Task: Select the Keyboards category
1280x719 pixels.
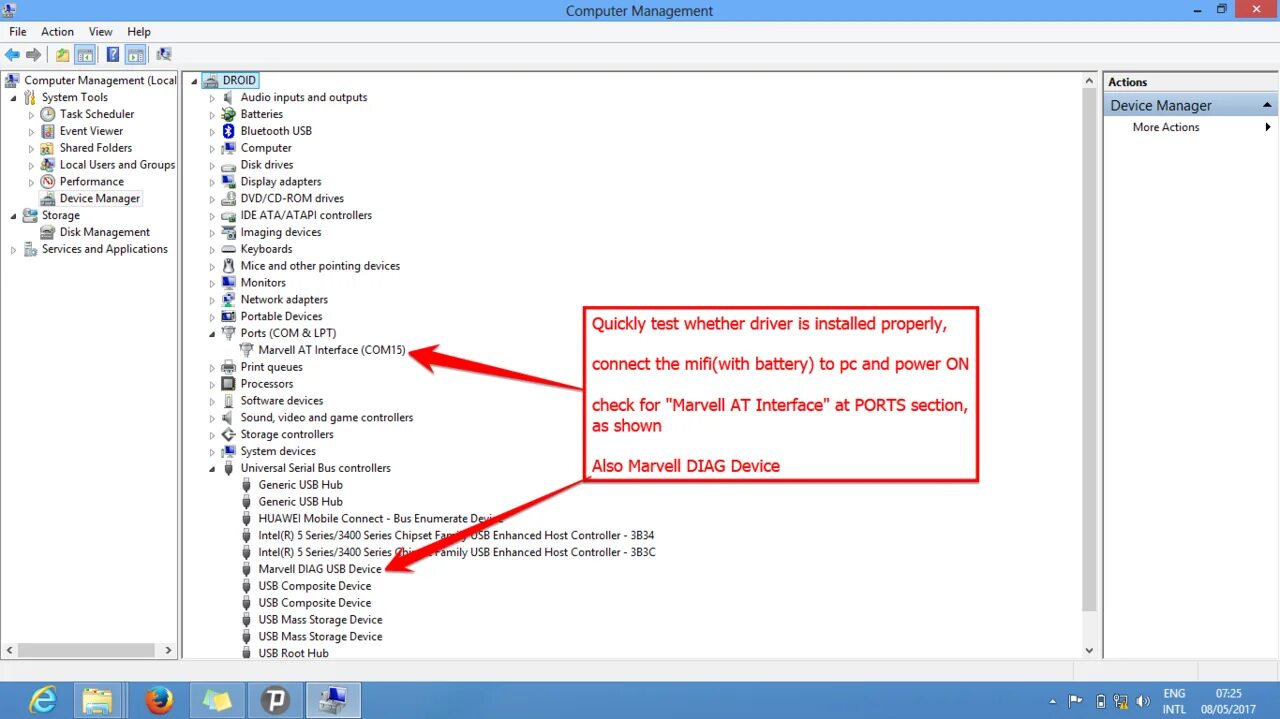Action: pos(266,249)
